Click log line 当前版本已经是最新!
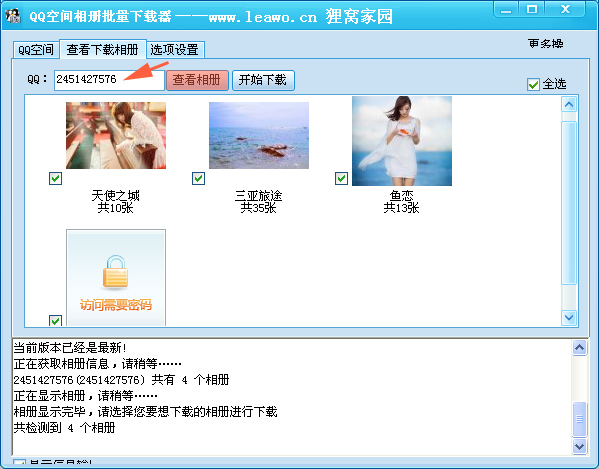599x469 pixels. [x=70, y=348]
